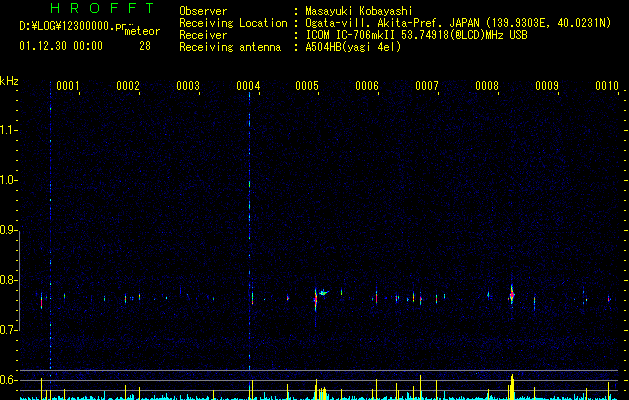629x400 pixels.
Task: Click the 'Receiver' field label
Action: click(203, 35)
